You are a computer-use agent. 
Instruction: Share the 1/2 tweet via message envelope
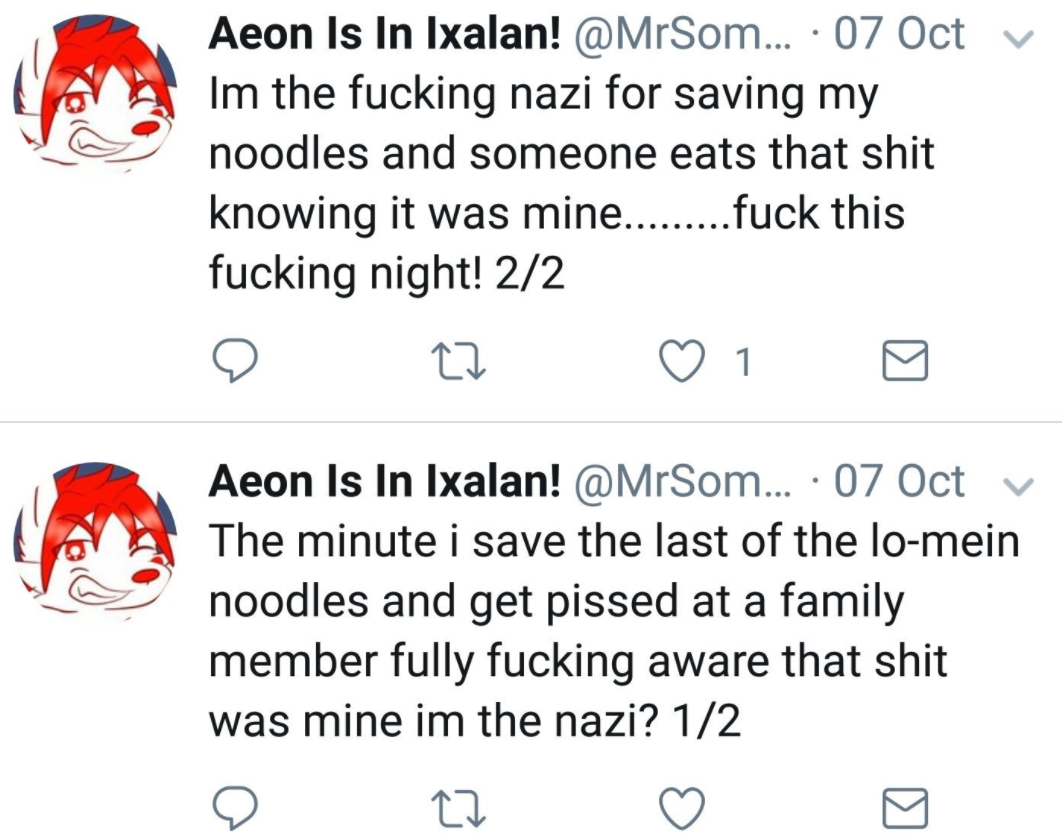905,808
